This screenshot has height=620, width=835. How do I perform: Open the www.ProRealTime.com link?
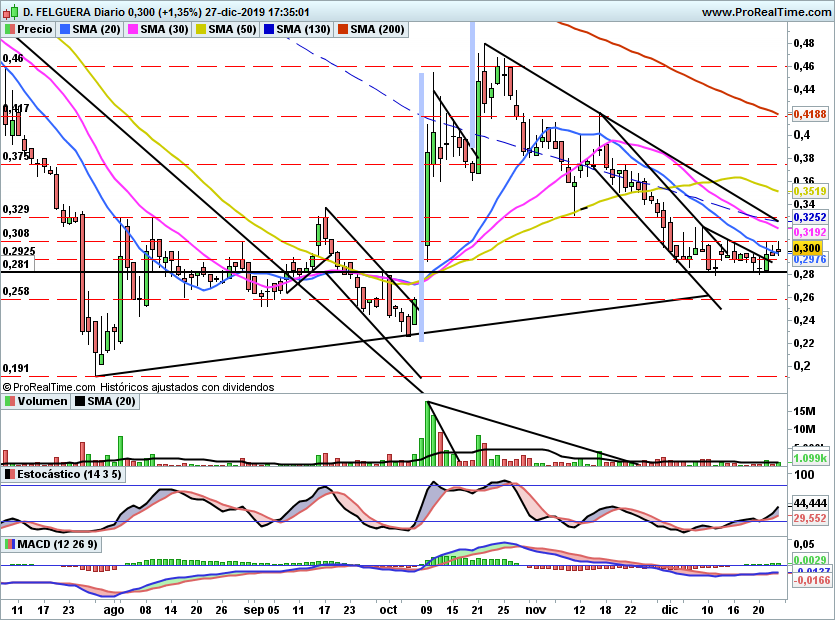point(765,12)
